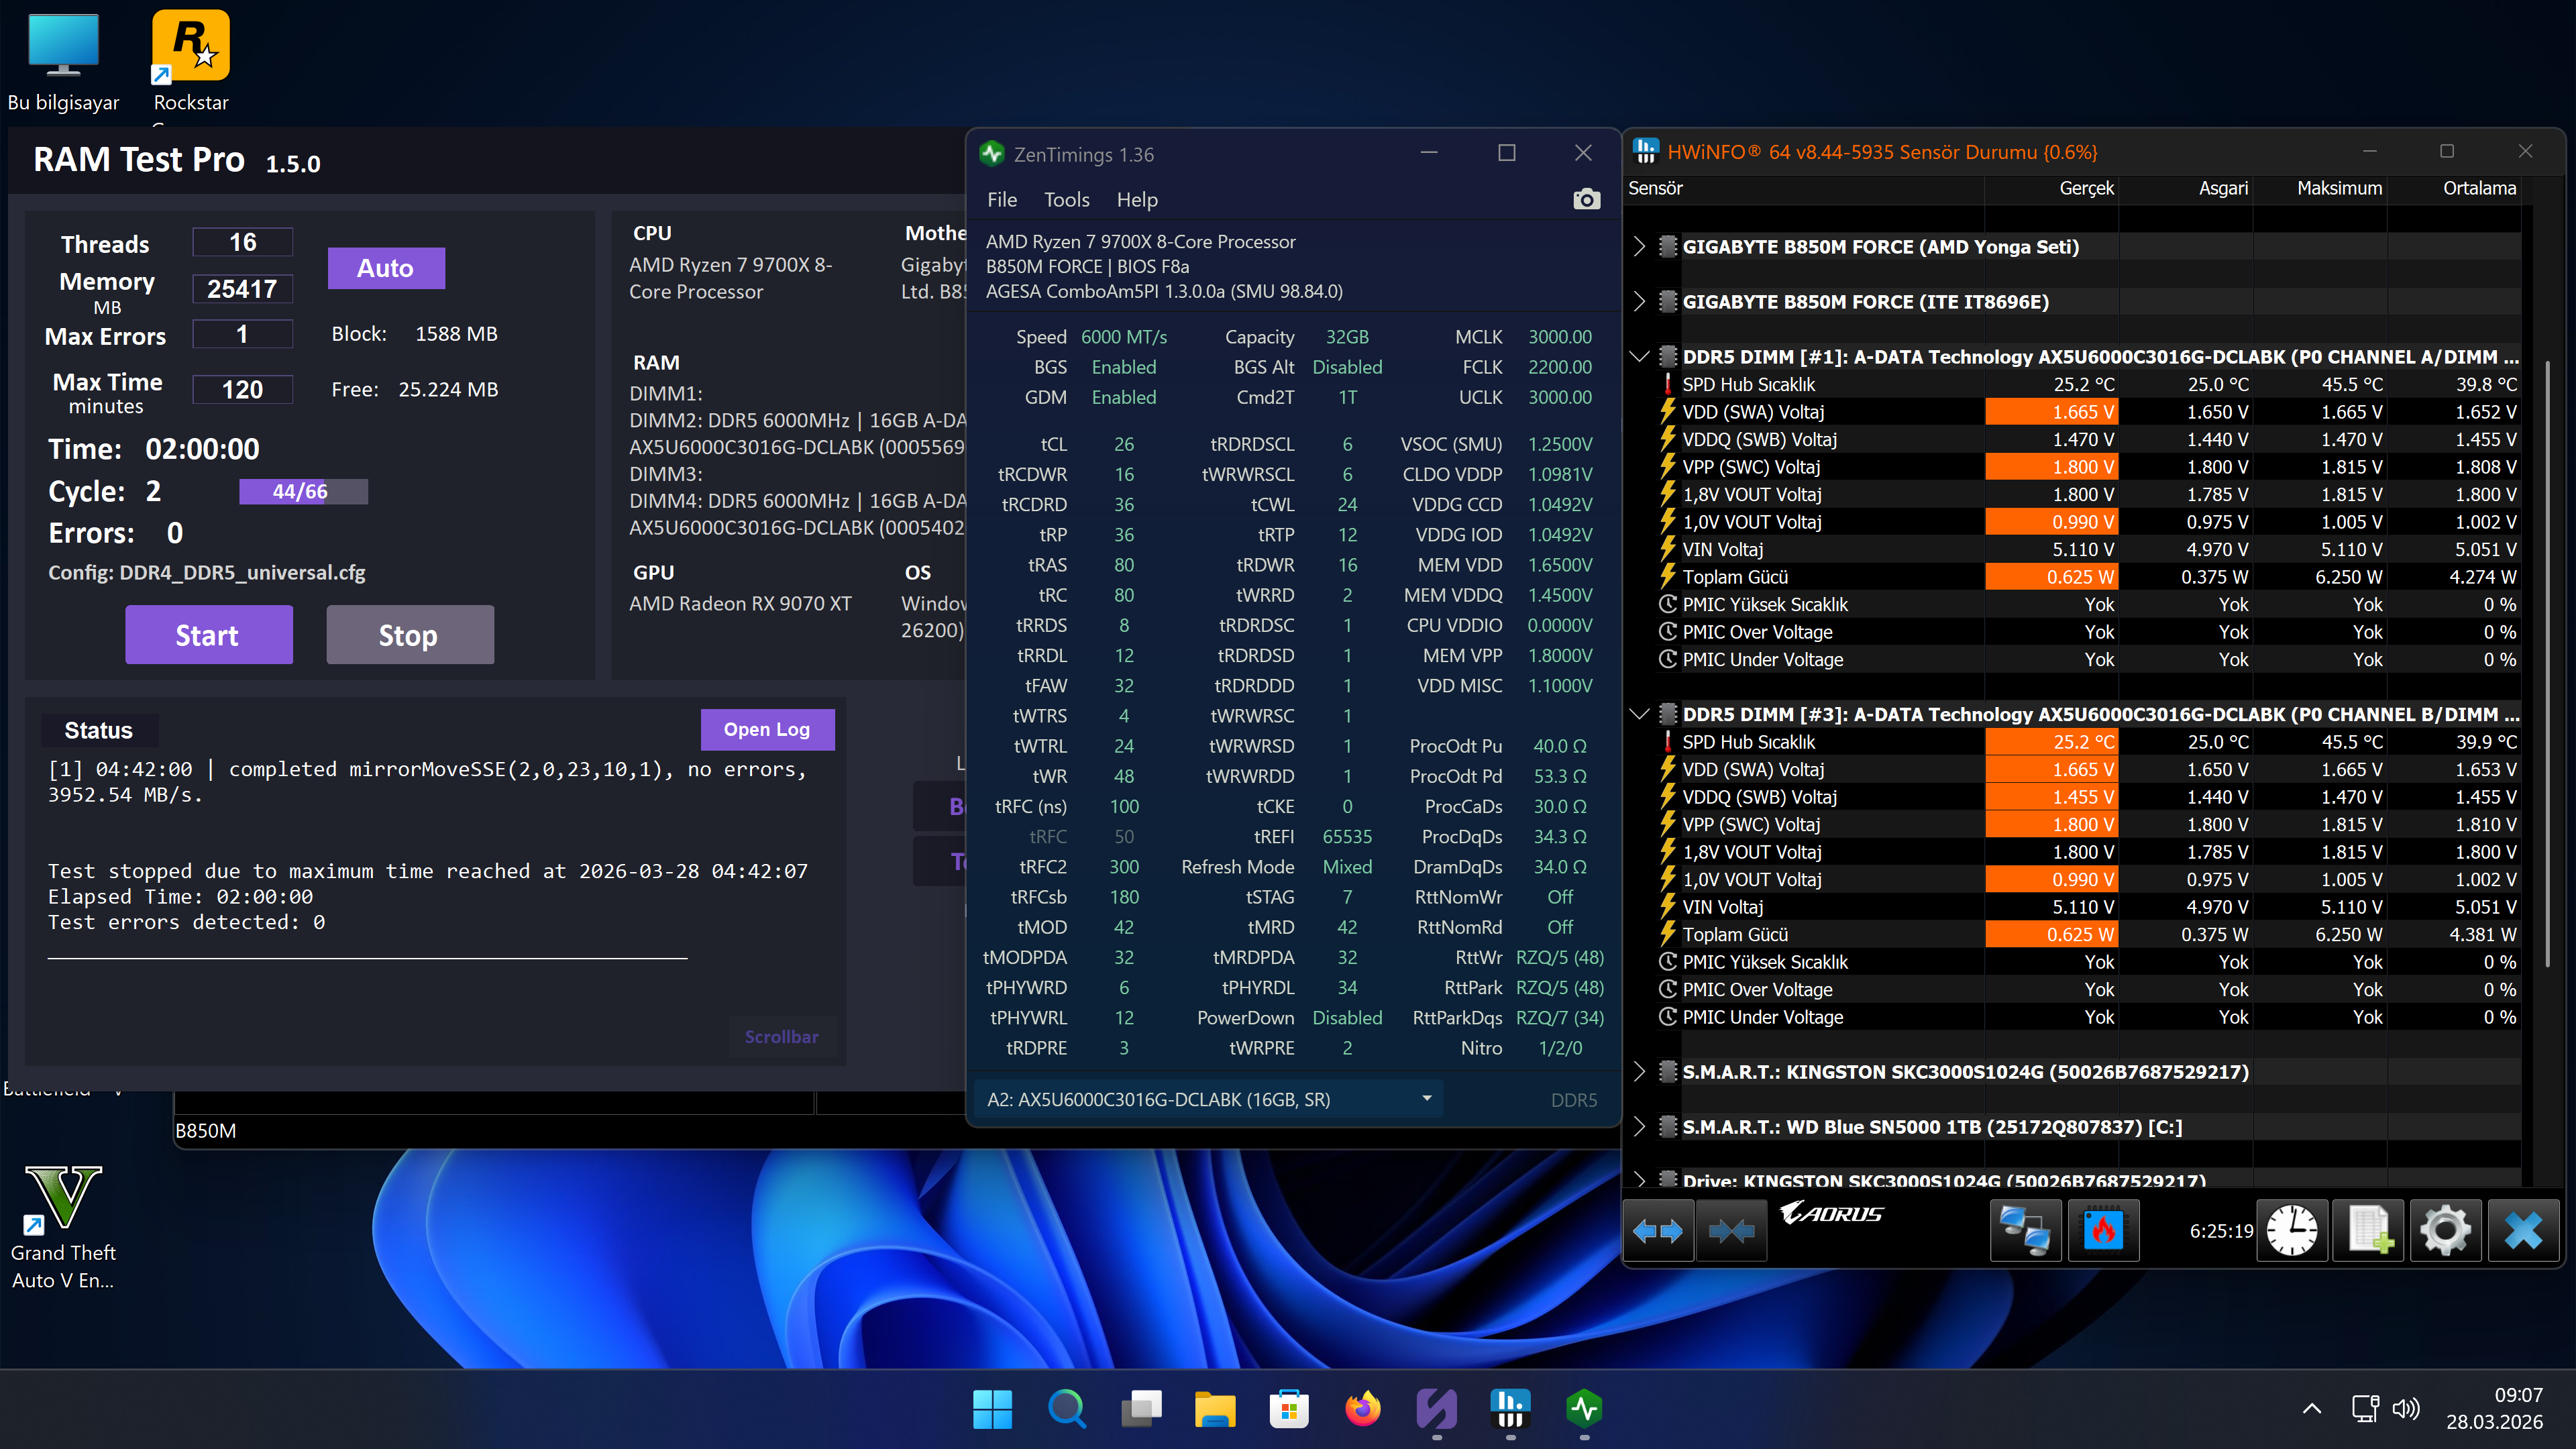
Task: Show hidden tray icons chevron
Action: click(x=2312, y=1409)
